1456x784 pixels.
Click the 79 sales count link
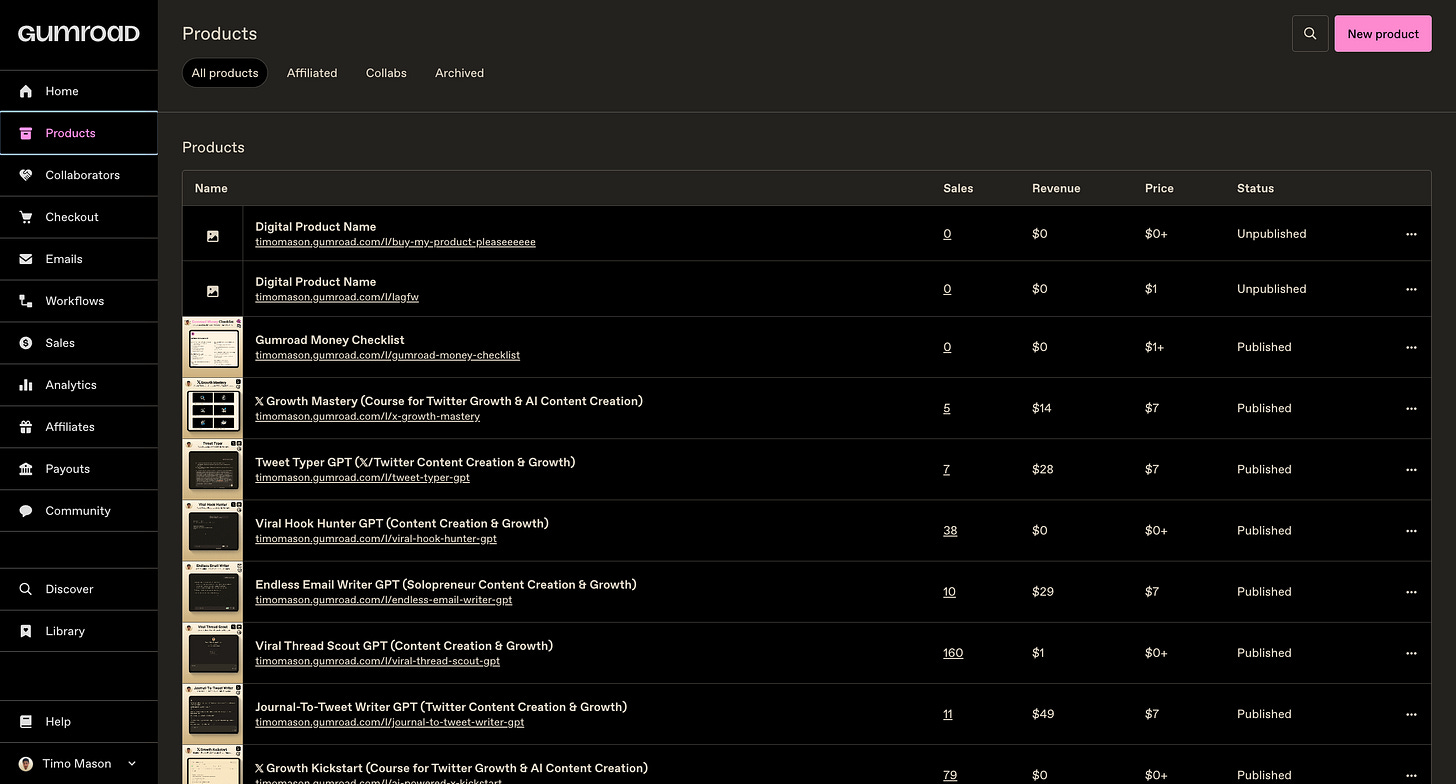coord(950,775)
